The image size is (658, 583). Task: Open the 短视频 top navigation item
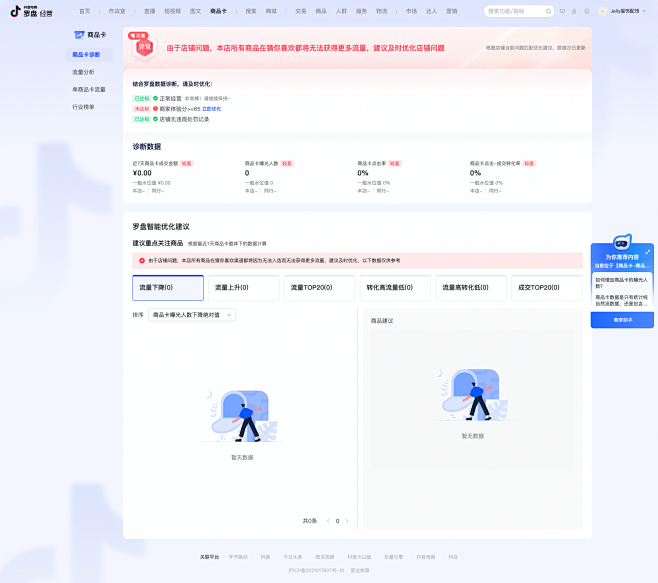172,11
